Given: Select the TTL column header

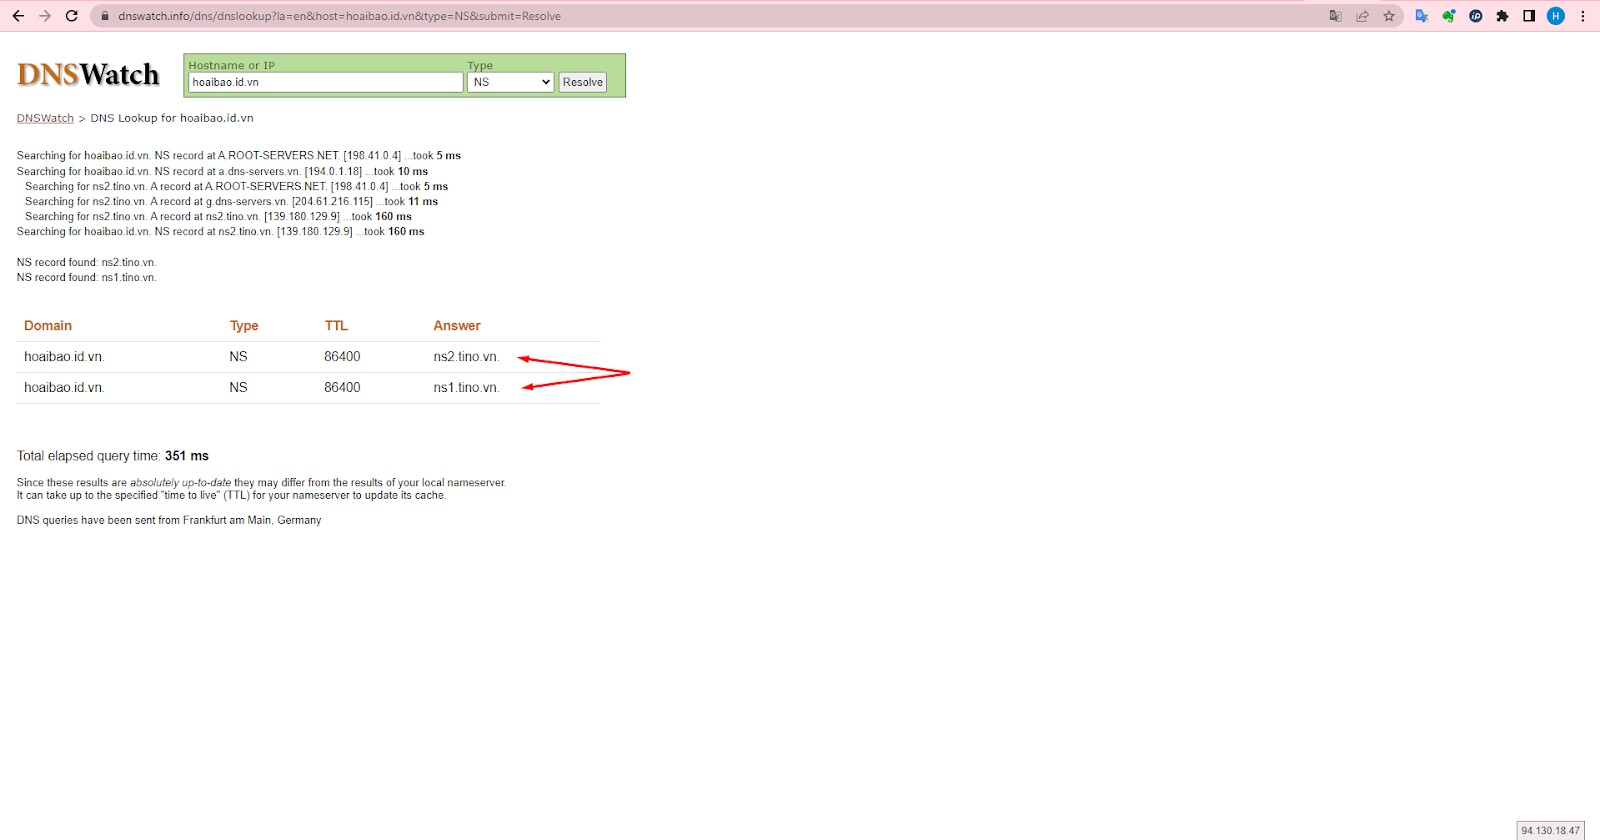Looking at the screenshot, I should [336, 326].
